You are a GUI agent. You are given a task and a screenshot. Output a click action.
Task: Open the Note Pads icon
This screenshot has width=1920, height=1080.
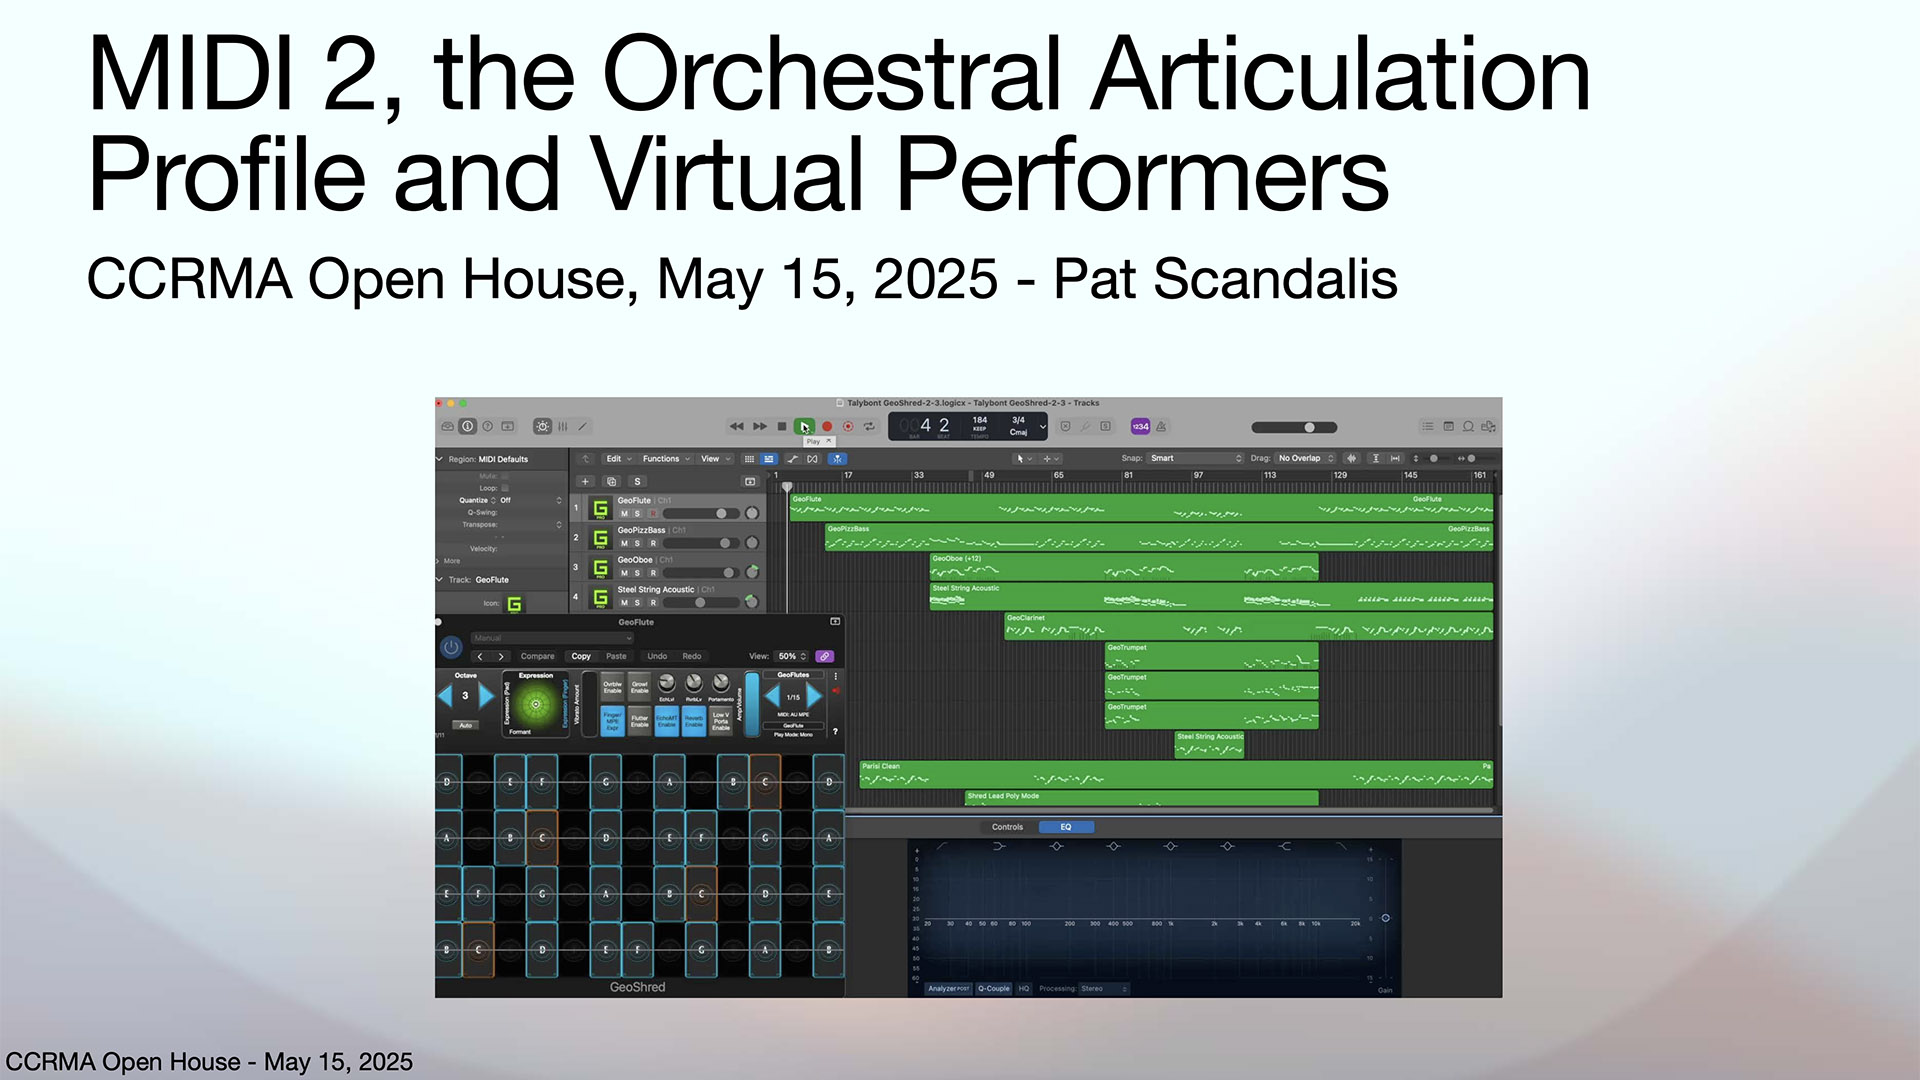click(x=1448, y=427)
